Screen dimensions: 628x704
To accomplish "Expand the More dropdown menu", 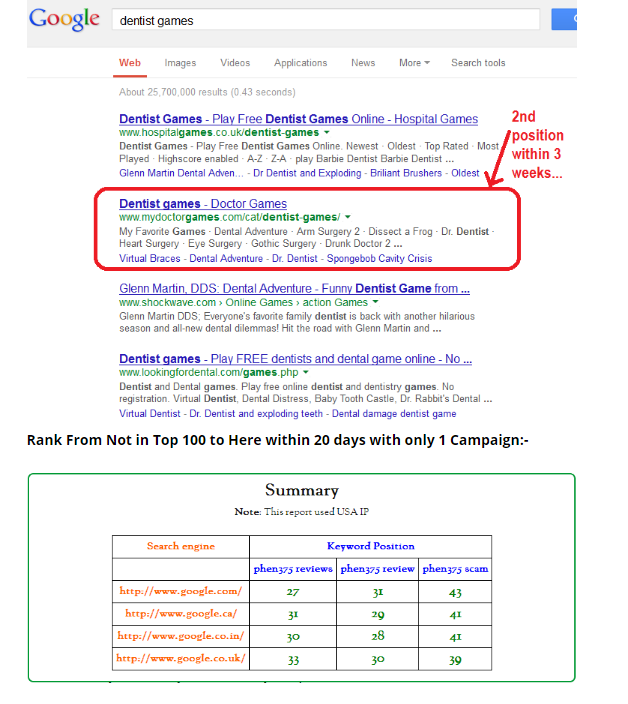I will (x=414, y=63).
